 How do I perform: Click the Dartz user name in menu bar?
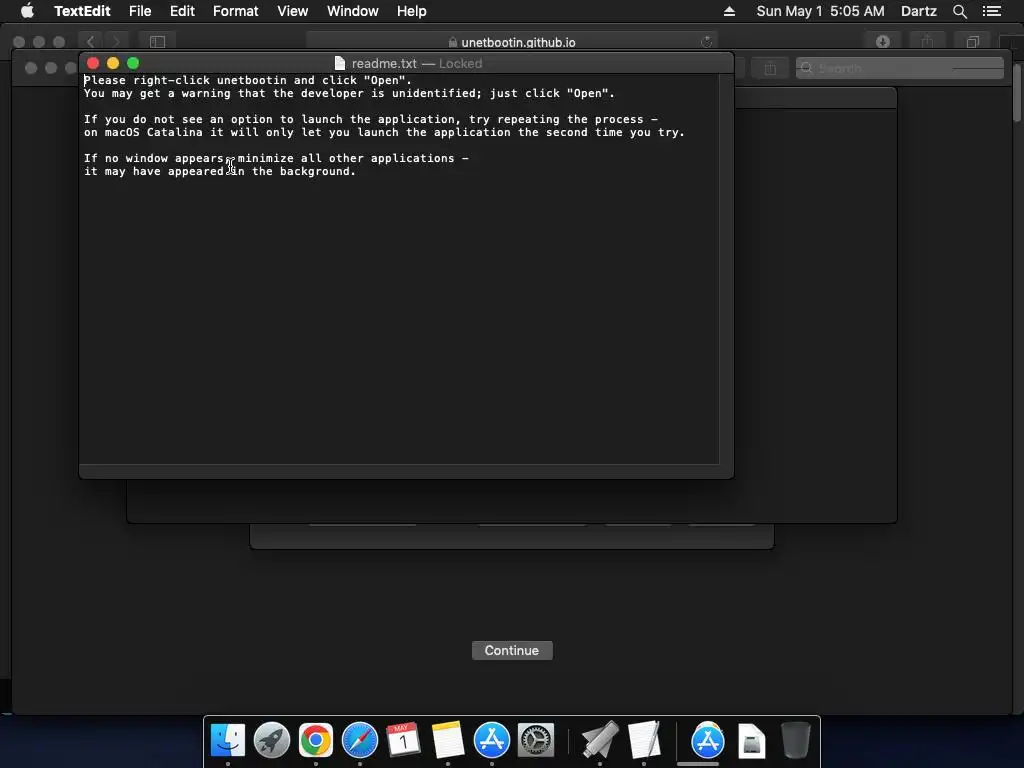click(x=919, y=11)
